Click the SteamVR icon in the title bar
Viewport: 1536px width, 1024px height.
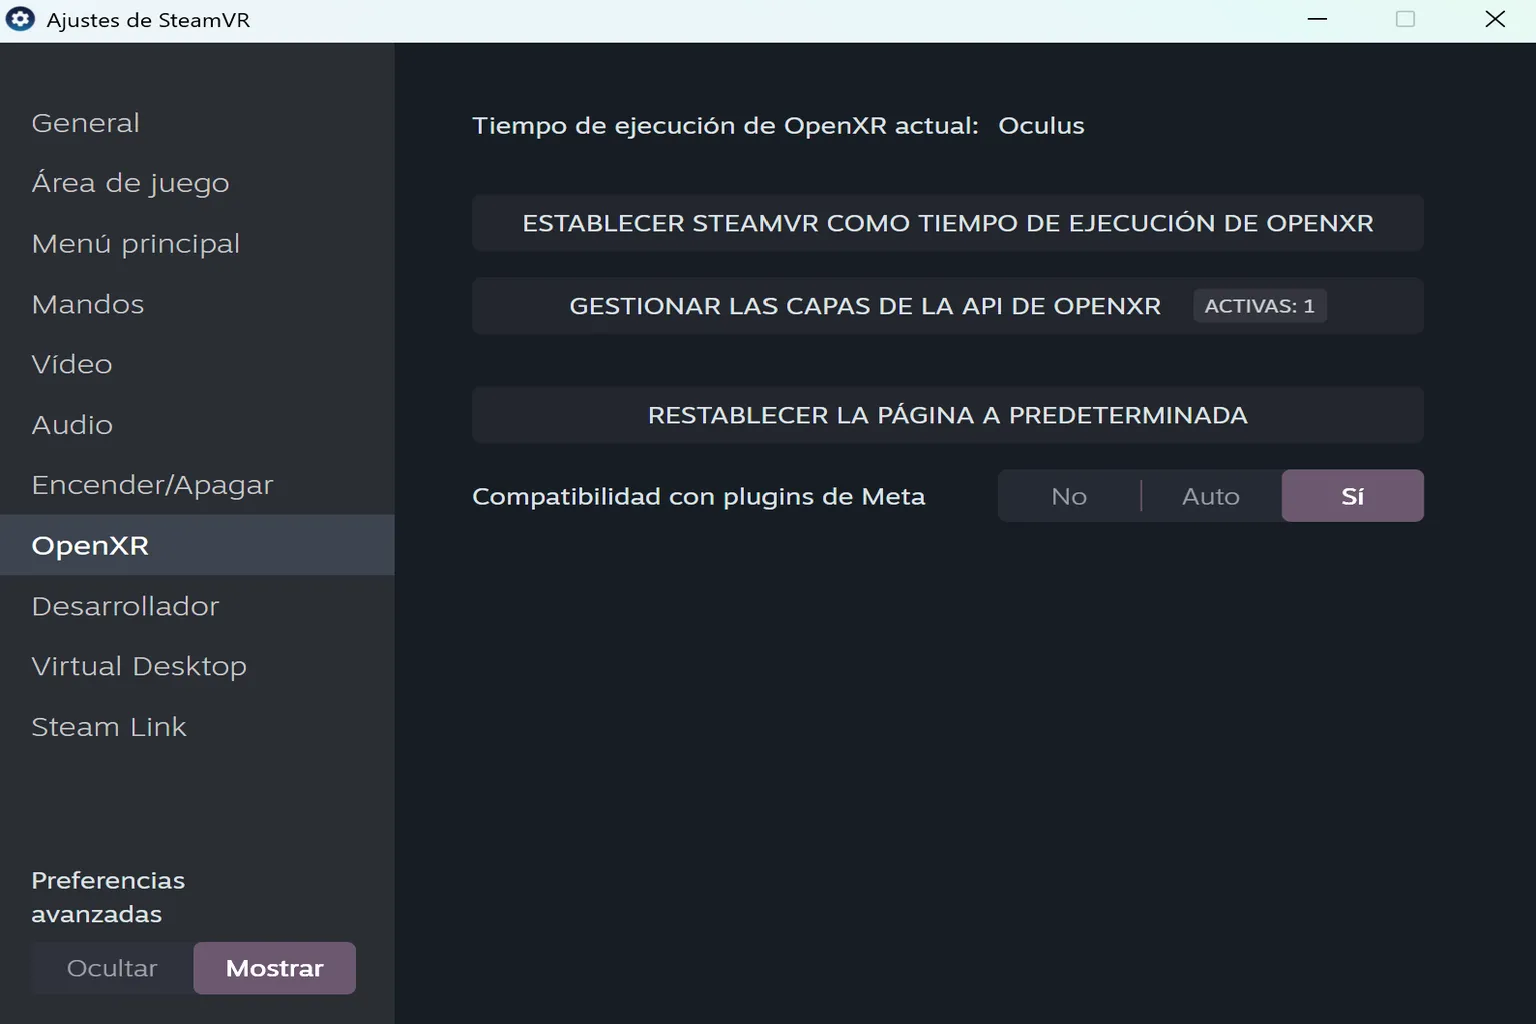pos(20,19)
